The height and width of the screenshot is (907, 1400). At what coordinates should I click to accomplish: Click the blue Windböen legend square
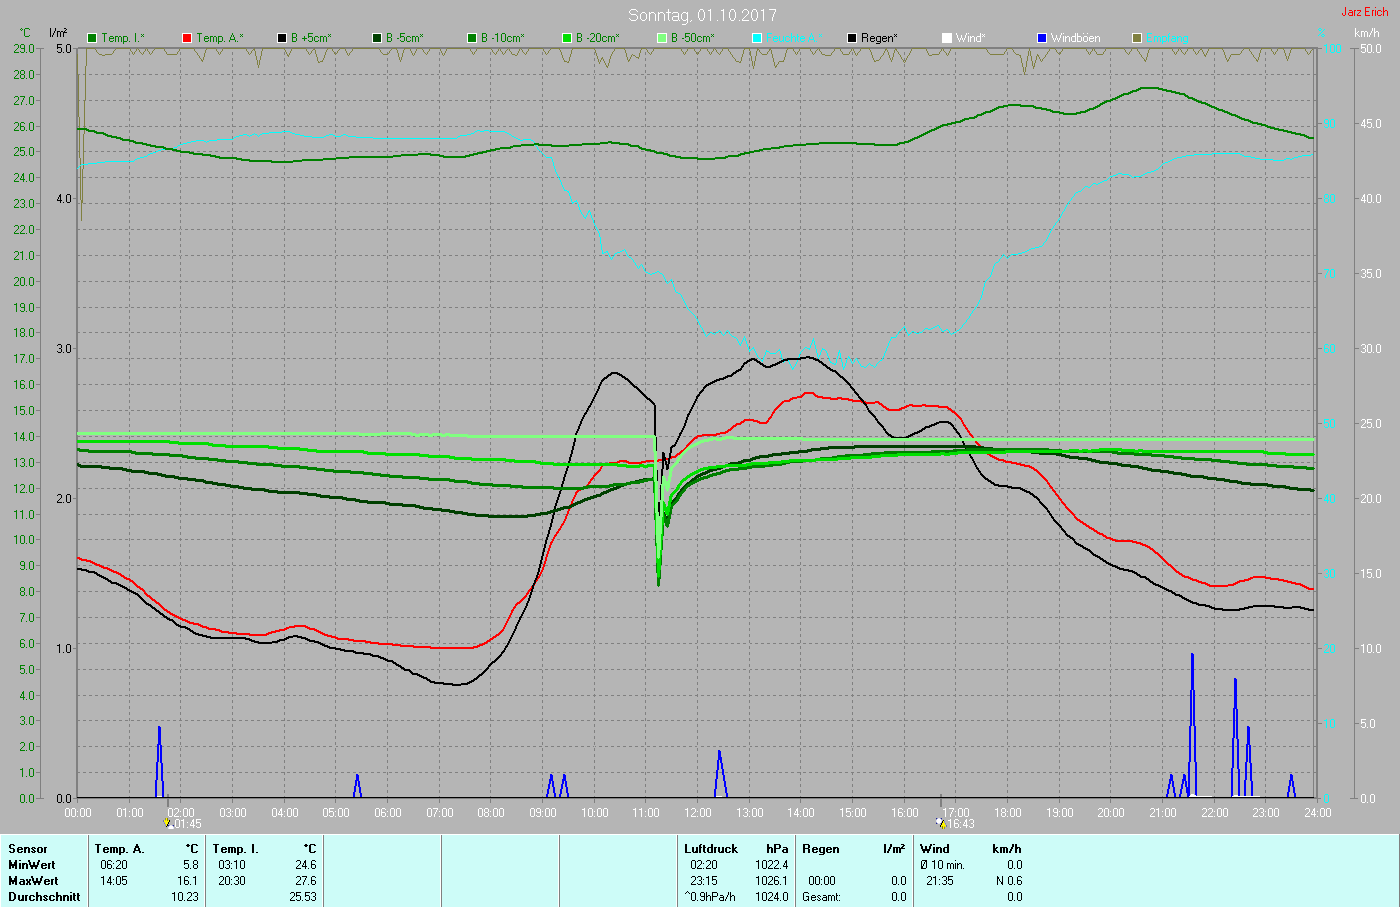coord(1042,38)
